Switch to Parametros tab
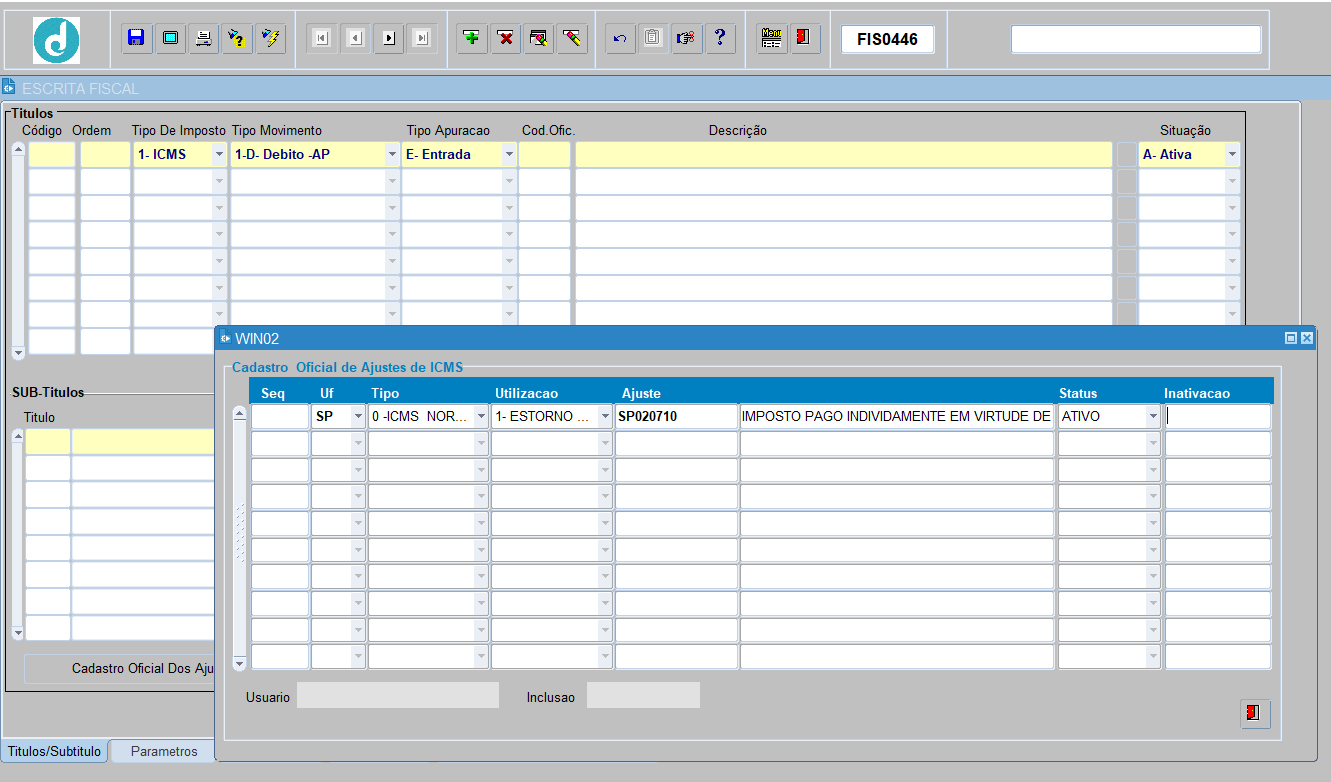This screenshot has width=1331, height=782. coord(164,751)
